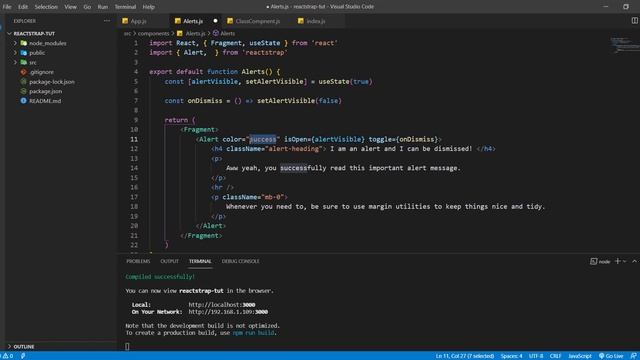
Task: Open package-lock.json in explorer
Action: 52,82
